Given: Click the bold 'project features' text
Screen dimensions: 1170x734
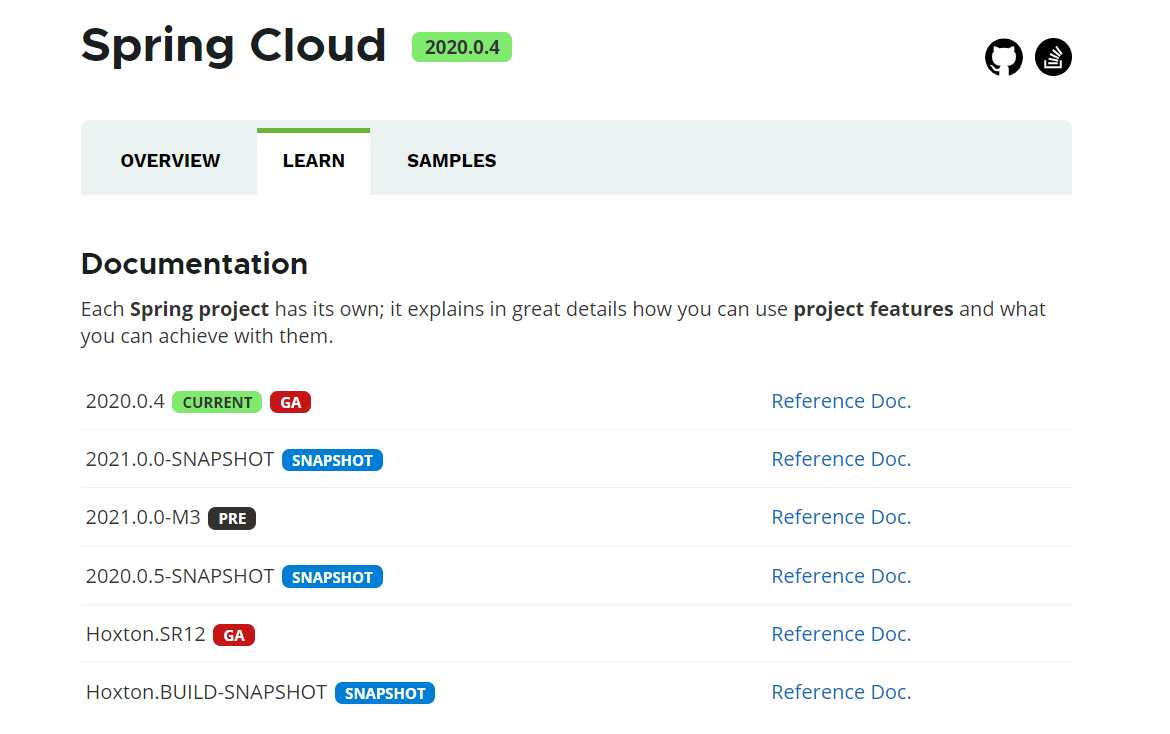Looking at the screenshot, I should [x=873, y=309].
